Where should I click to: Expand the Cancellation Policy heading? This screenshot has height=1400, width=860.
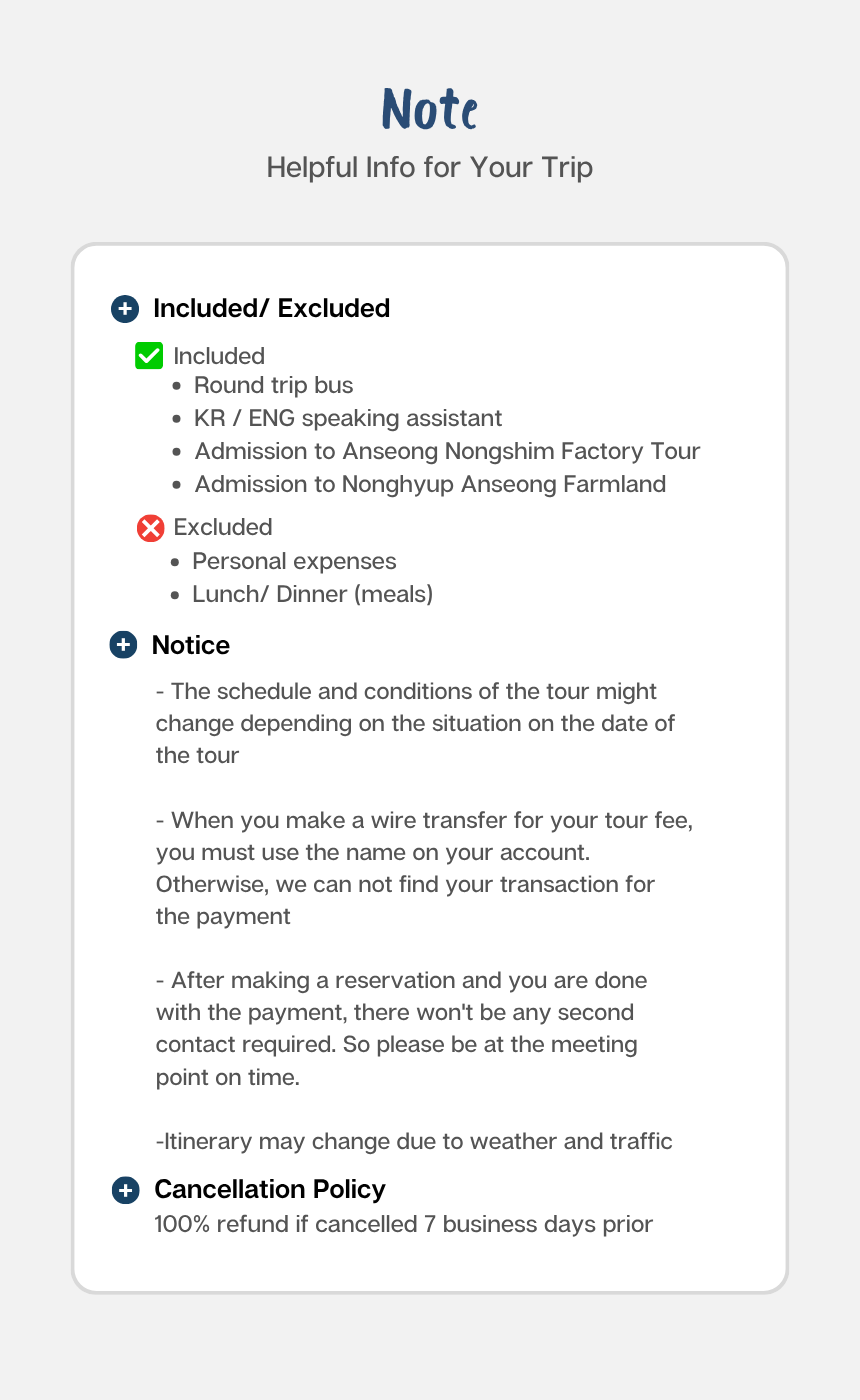pyautogui.click(x=270, y=1189)
